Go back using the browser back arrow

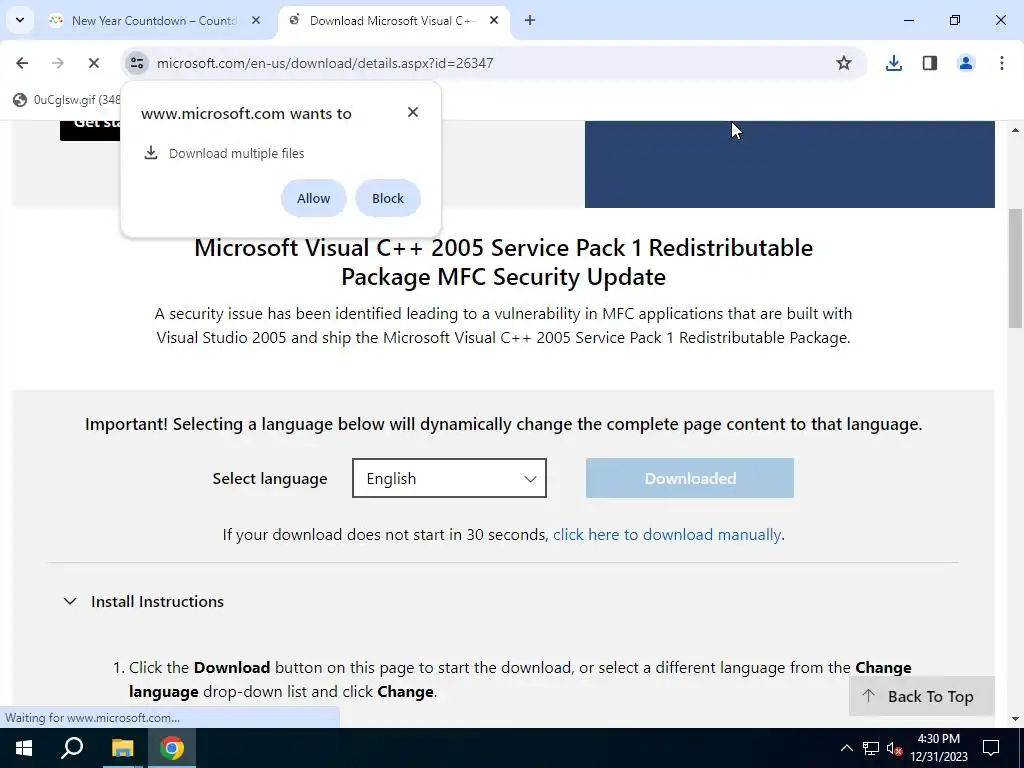point(22,63)
